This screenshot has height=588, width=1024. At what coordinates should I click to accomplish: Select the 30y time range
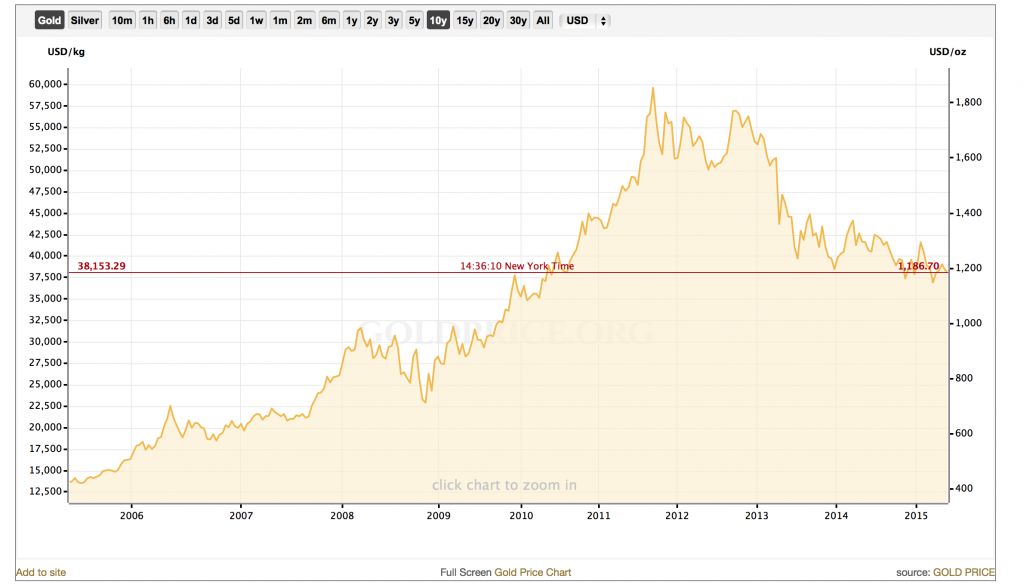pos(518,20)
